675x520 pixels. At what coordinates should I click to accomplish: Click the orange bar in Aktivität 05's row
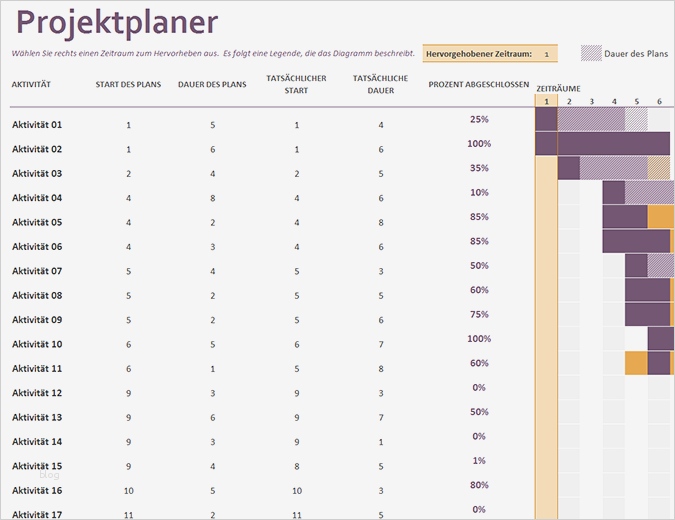click(x=661, y=217)
